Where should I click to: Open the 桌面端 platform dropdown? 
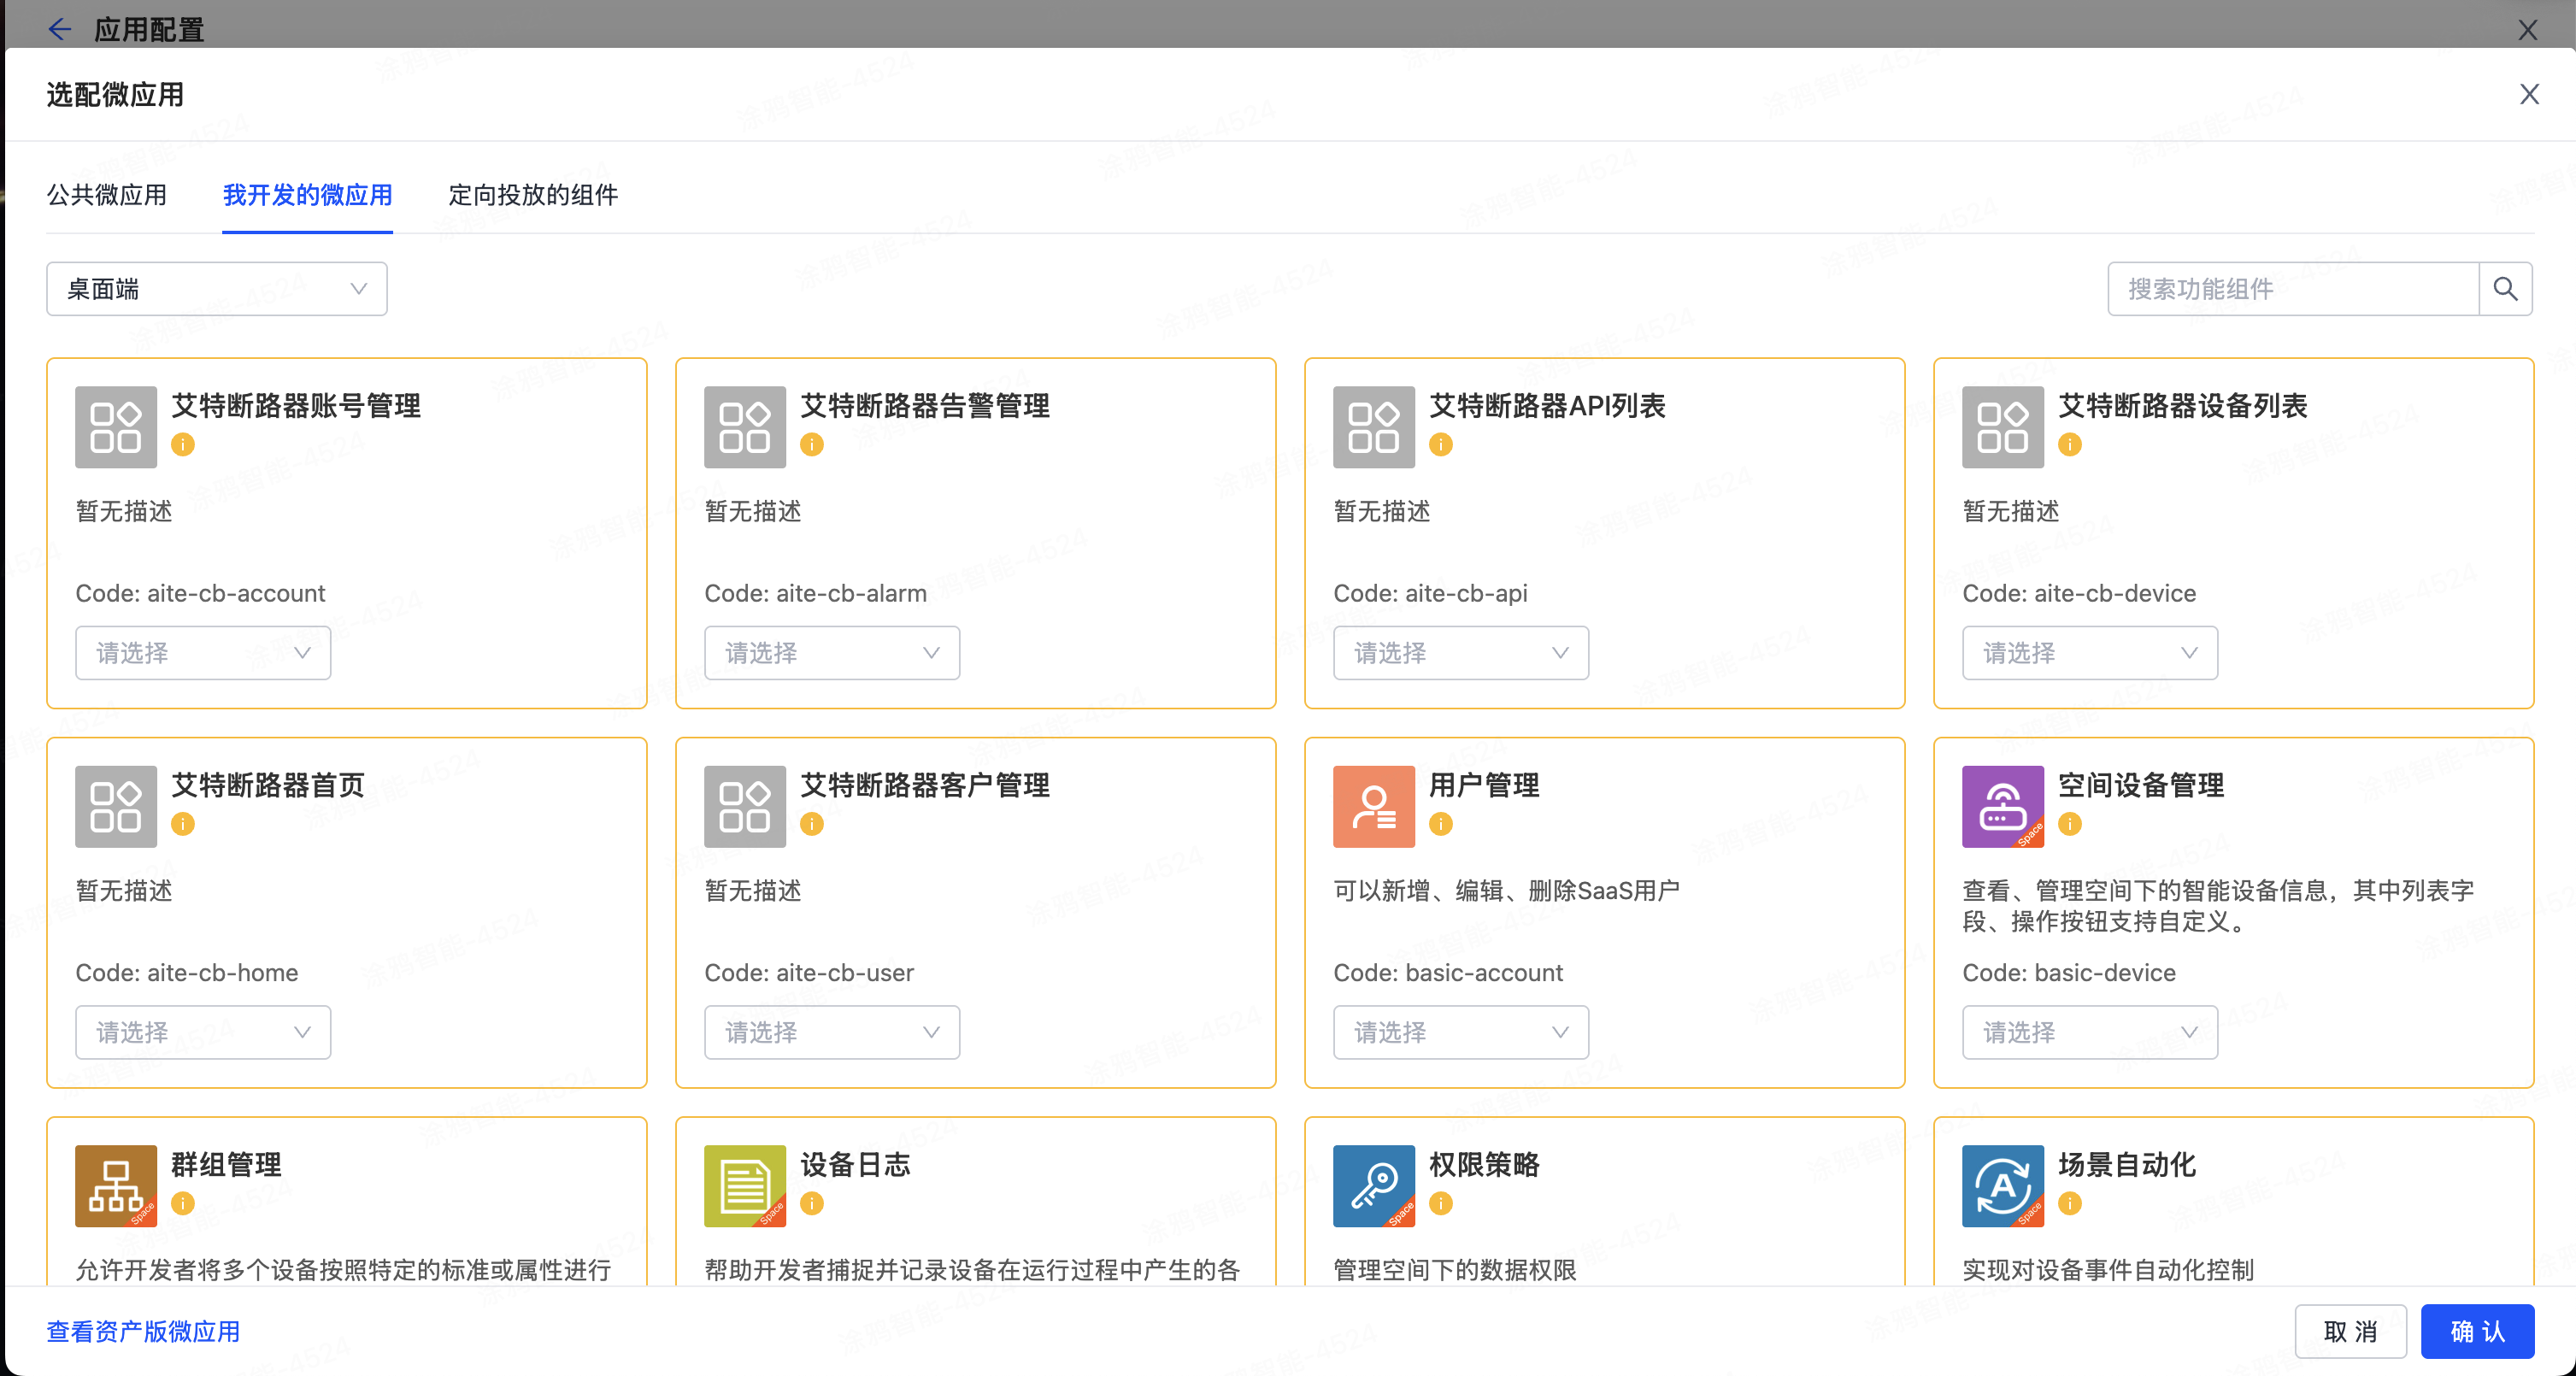[216, 289]
